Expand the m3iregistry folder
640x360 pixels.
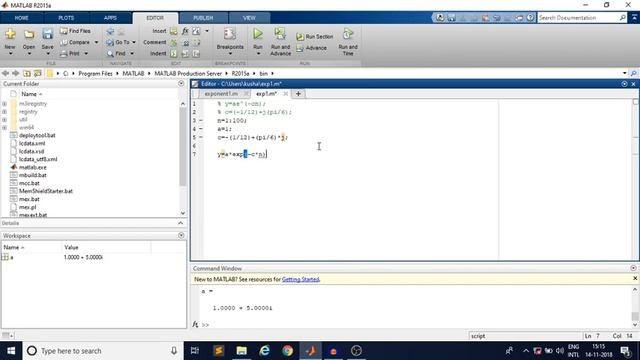[x=4, y=104]
